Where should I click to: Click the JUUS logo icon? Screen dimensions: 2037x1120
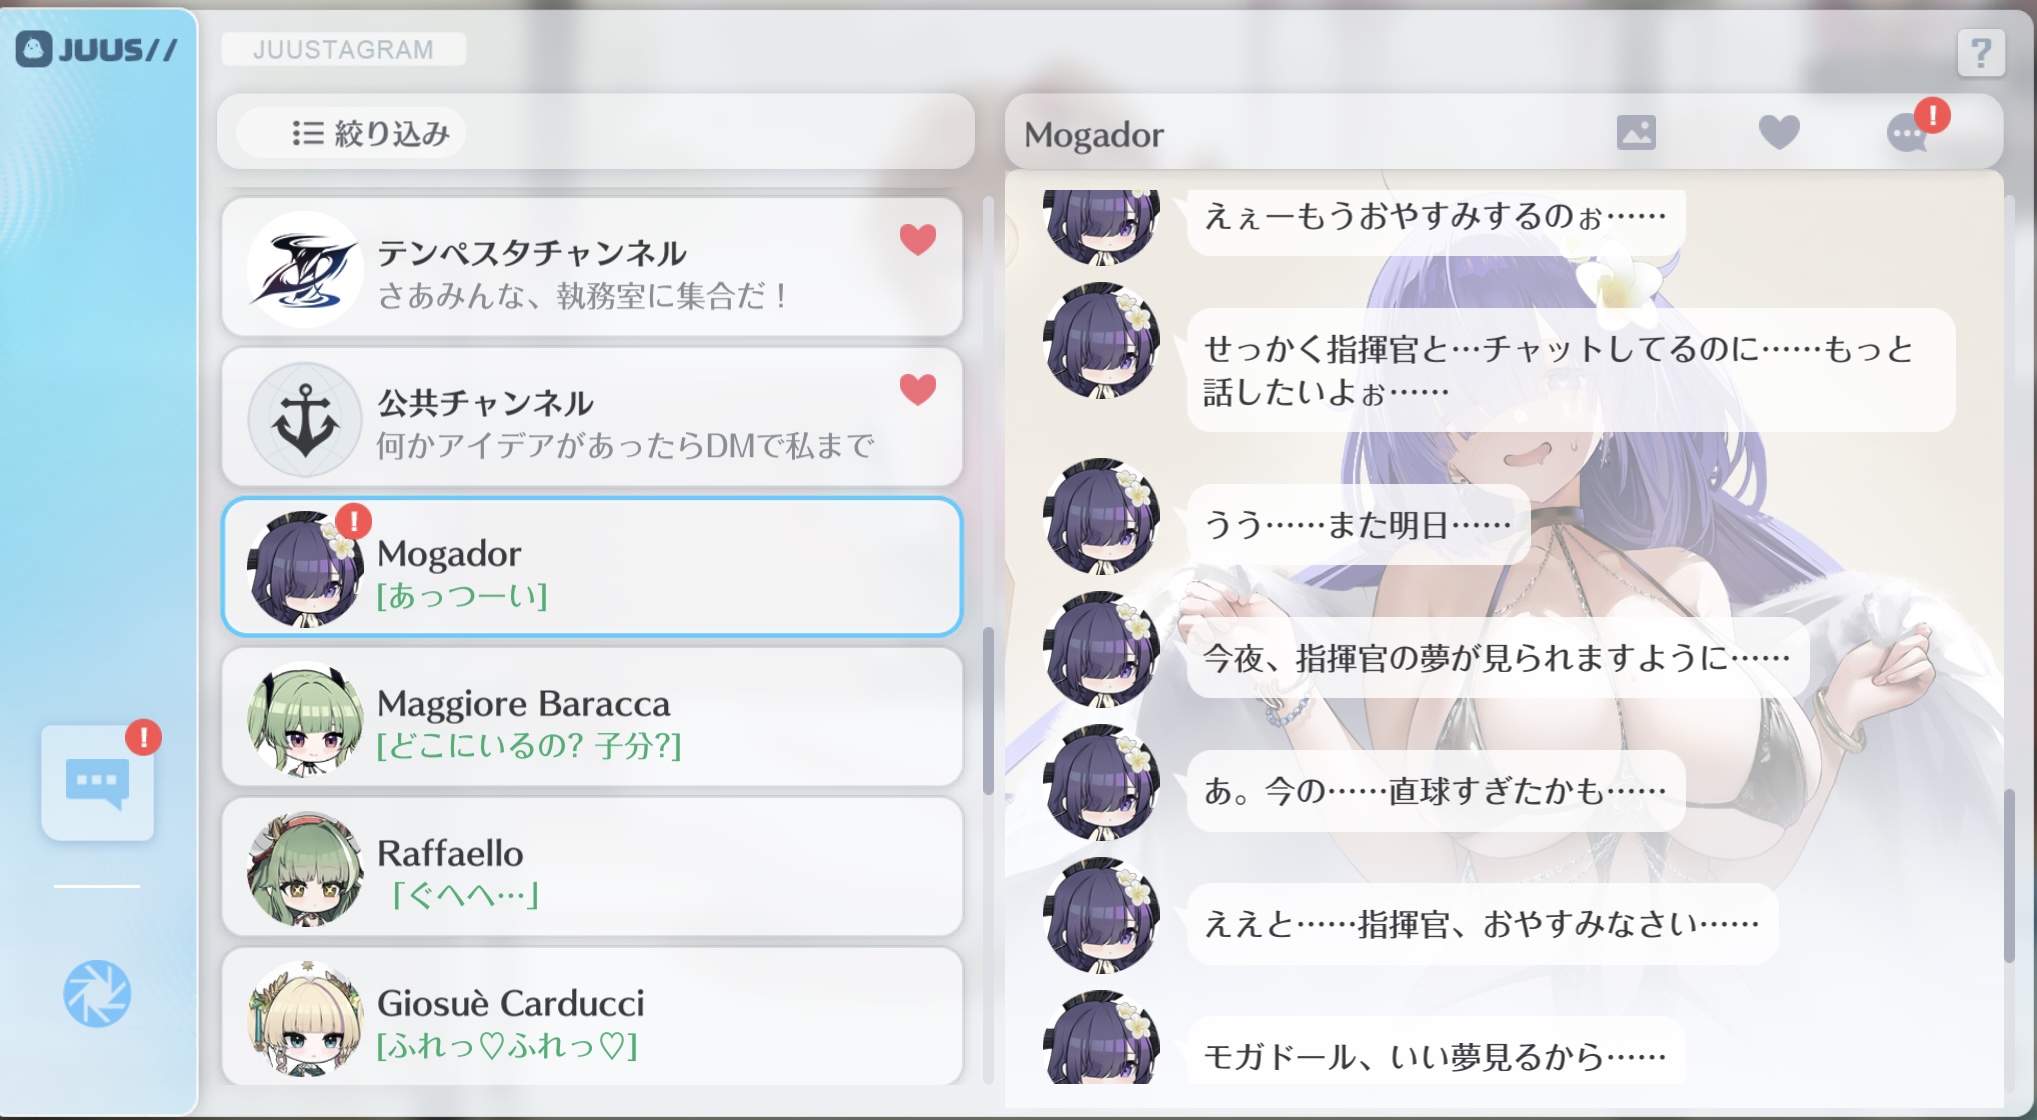pos(33,49)
